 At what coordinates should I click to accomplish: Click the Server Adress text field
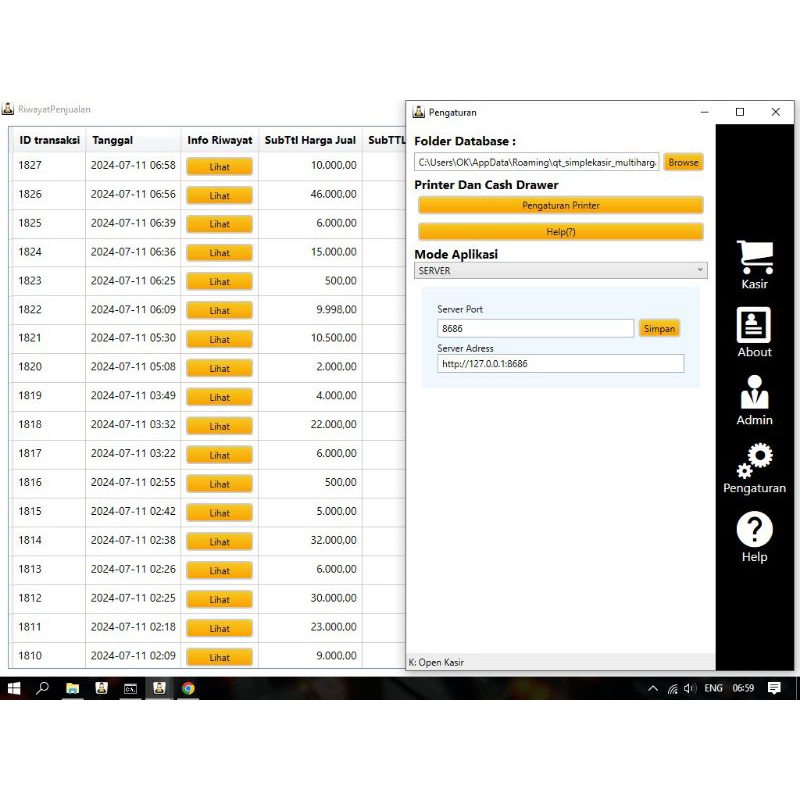pos(560,364)
